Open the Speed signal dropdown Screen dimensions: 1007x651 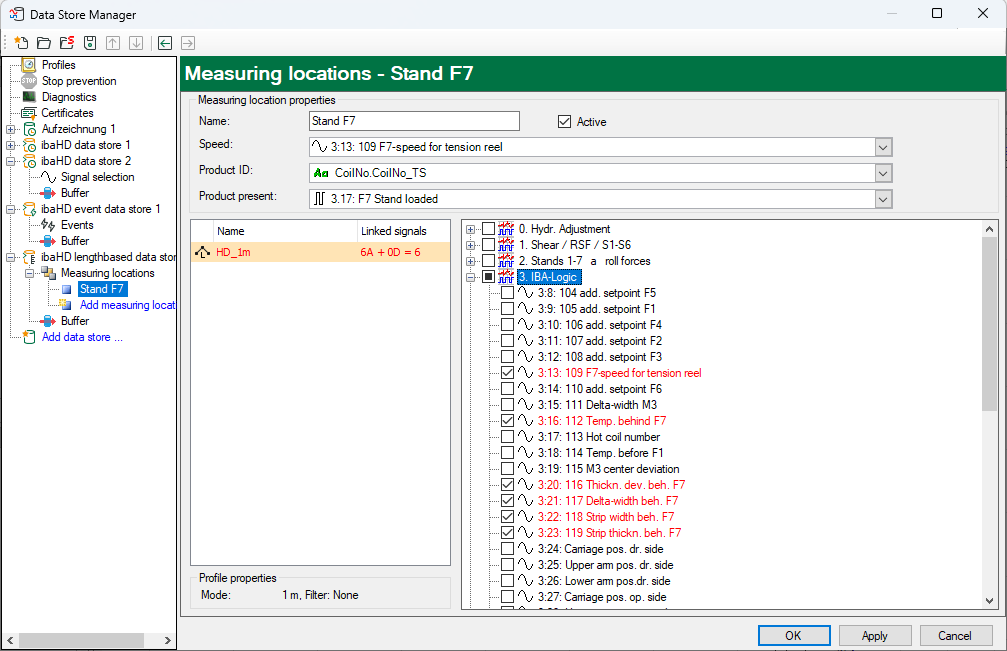point(883,147)
